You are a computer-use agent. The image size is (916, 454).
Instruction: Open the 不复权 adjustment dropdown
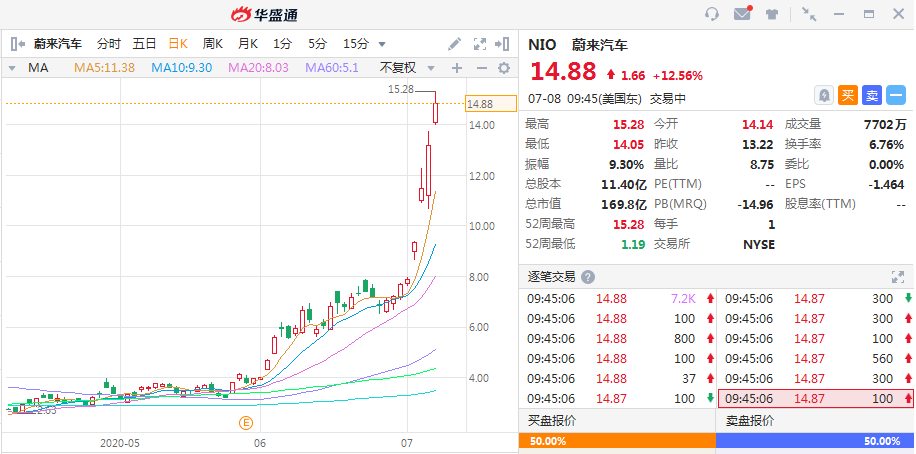[x=407, y=68]
